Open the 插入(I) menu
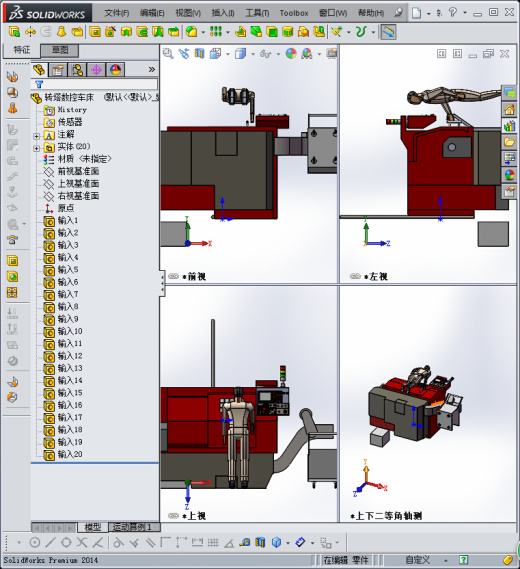520x569 pixels. pos(223,13)
